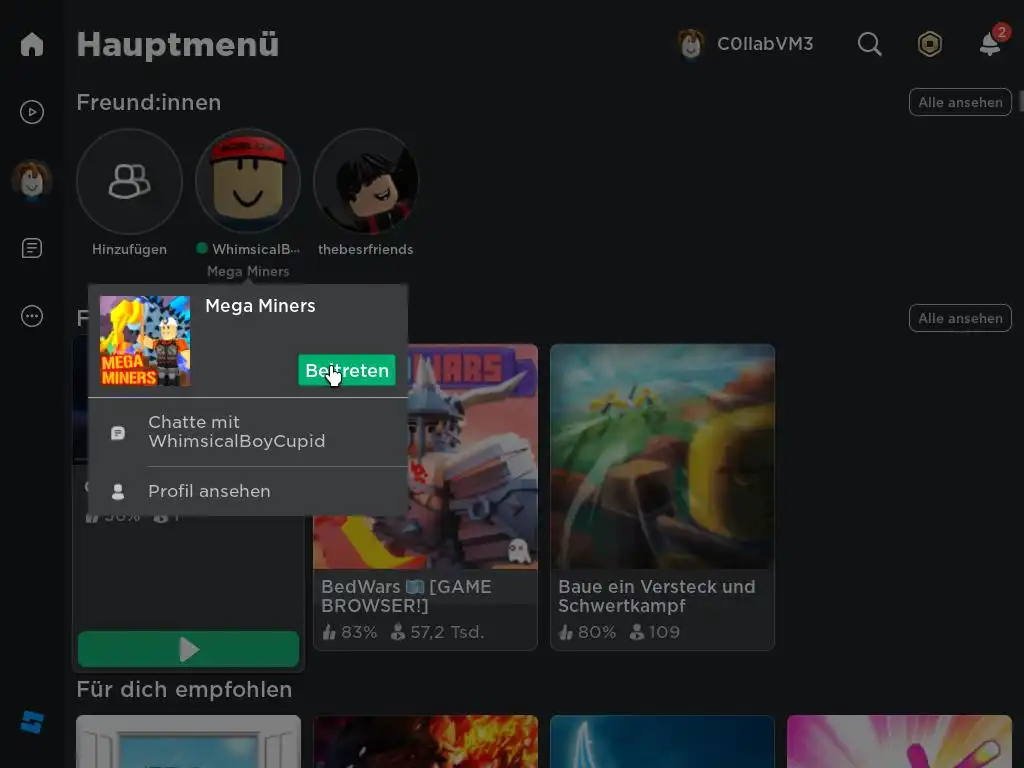This screenshot has height=768, width=1024.
Task: Click Beitreten to join Mega Miners
Action: click(347, 370)
